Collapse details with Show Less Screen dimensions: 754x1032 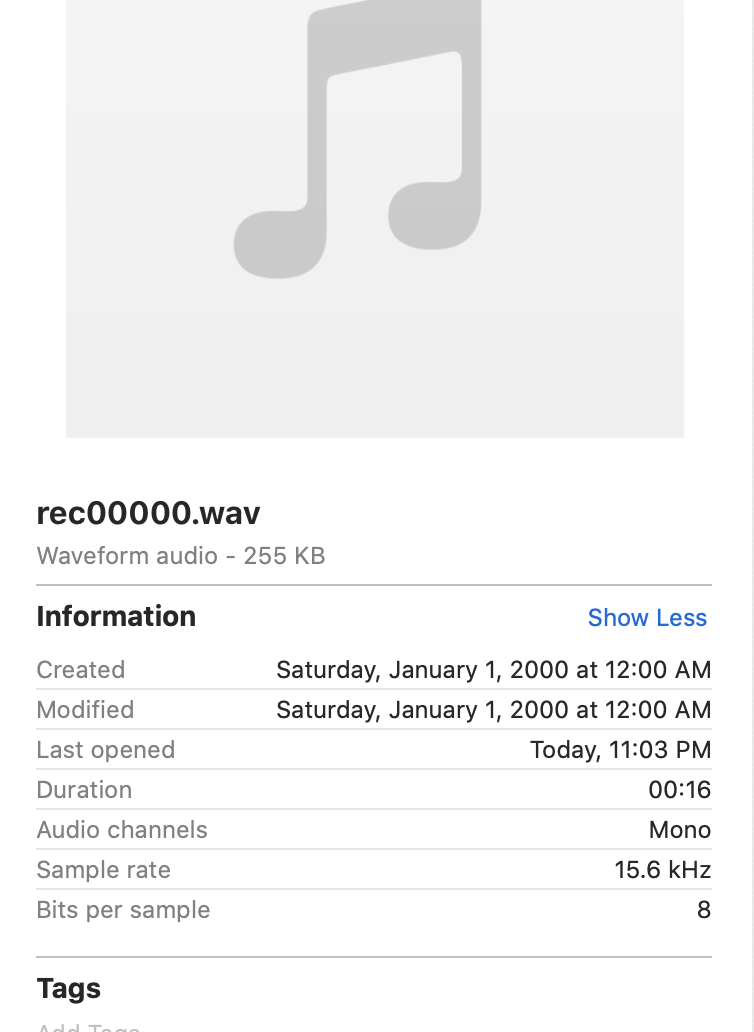point(647,617)
